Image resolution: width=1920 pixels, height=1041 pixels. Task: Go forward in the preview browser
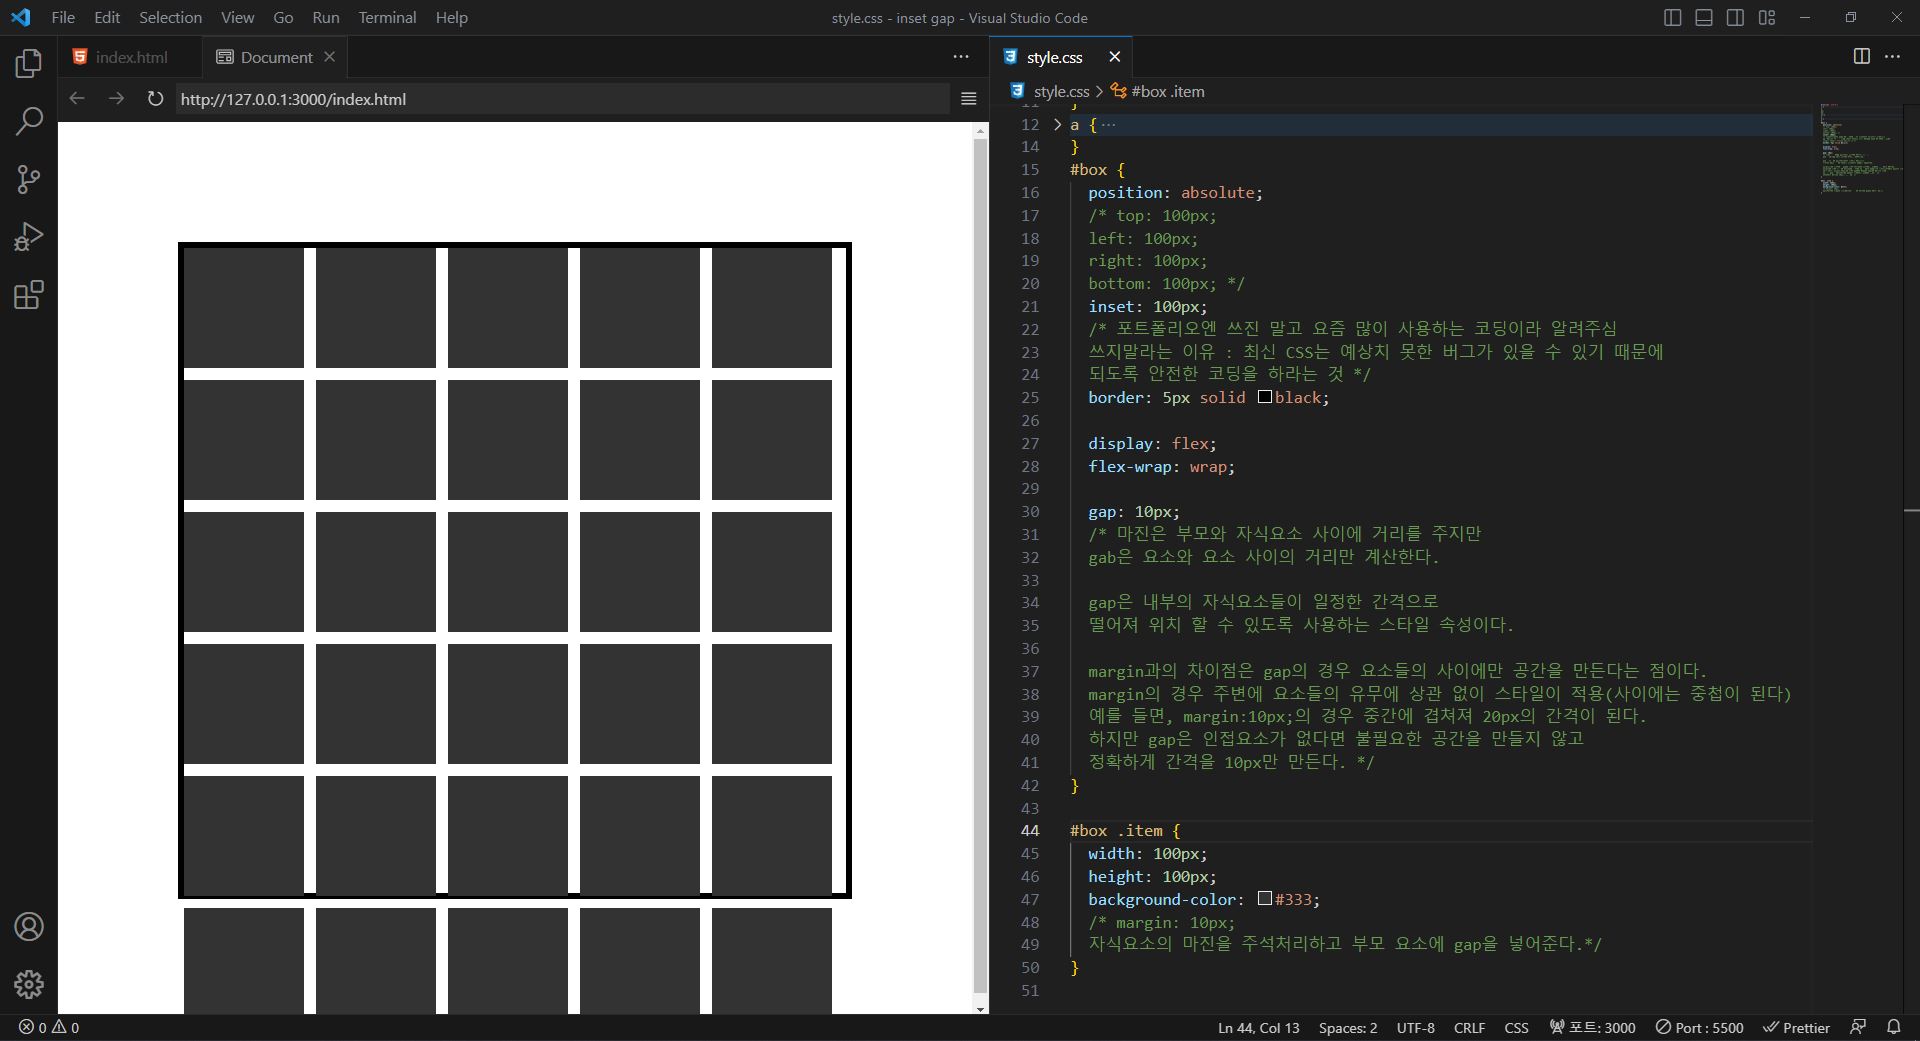(116, 99)
